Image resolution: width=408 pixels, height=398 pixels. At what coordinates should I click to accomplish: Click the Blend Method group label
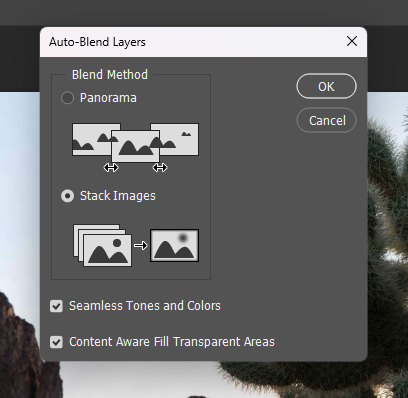pos(110,75)
